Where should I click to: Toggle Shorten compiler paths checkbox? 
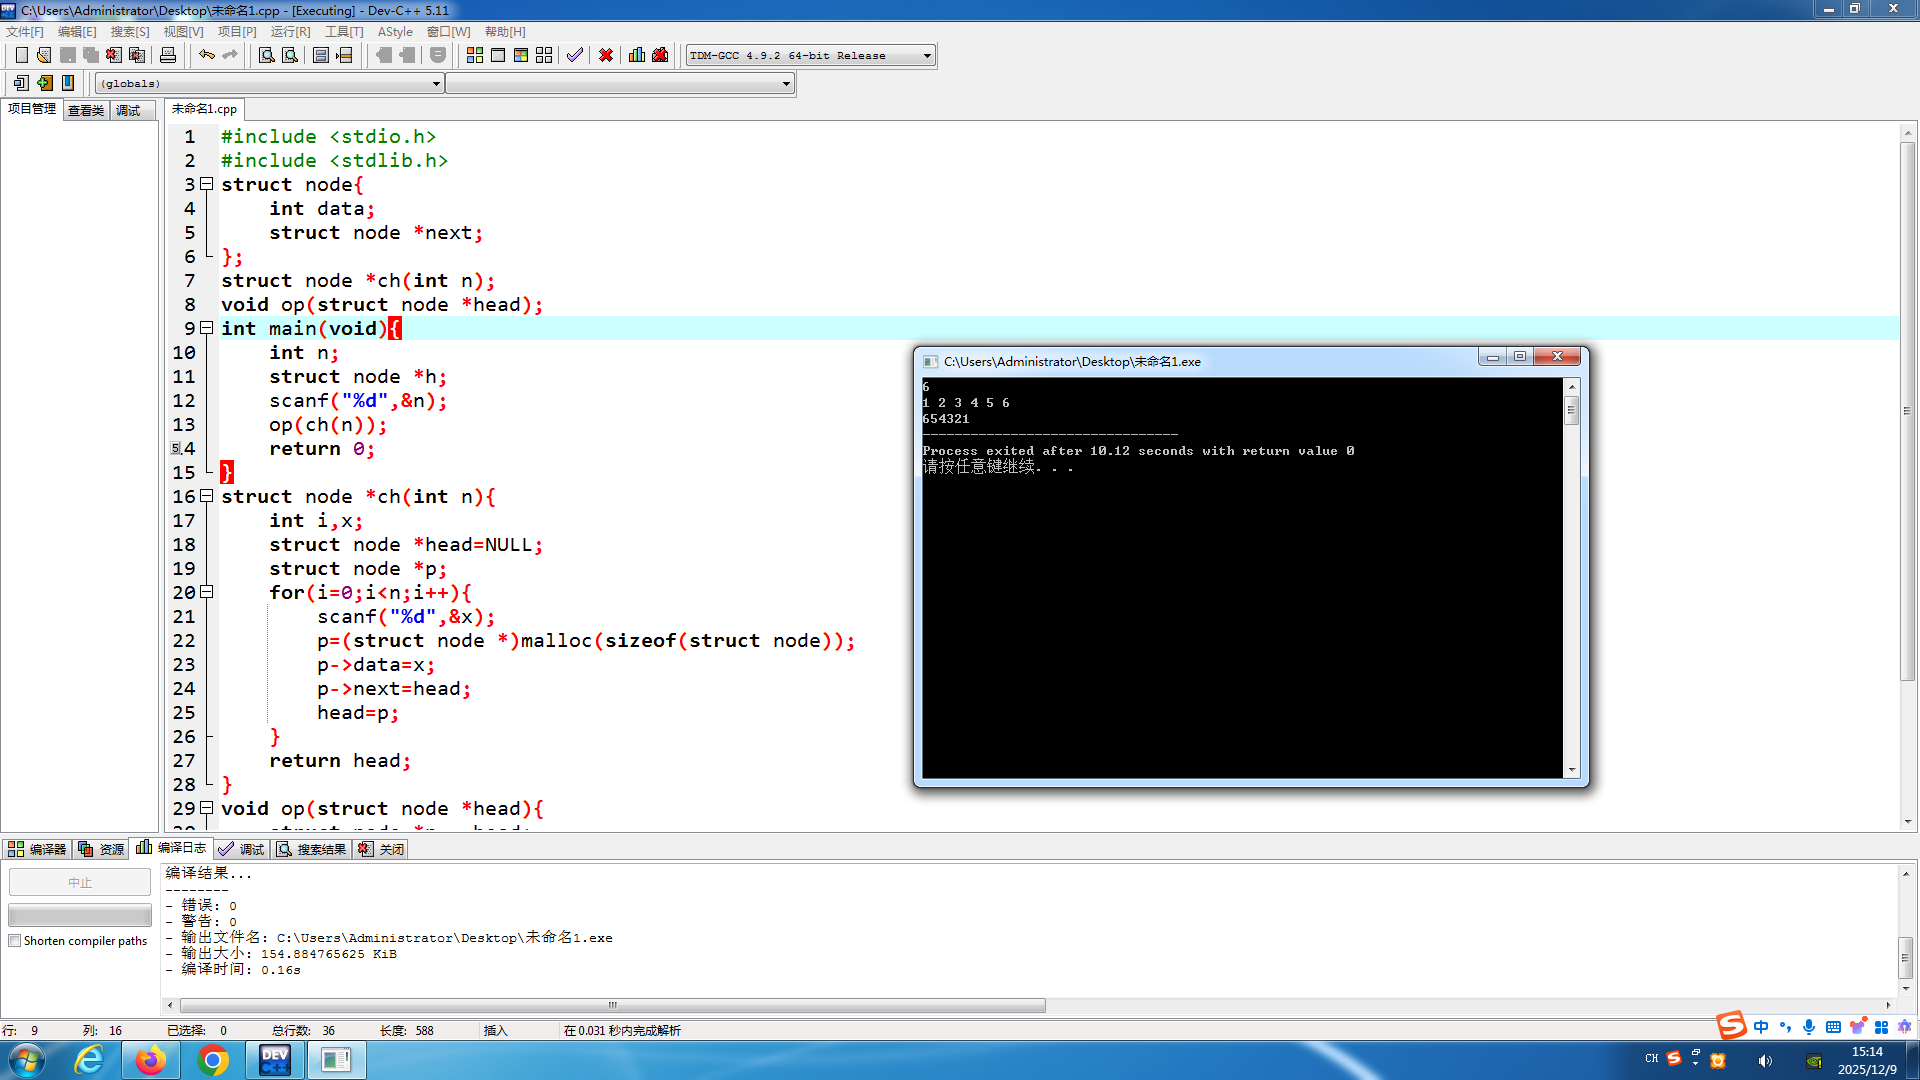[x=15, y=941]
